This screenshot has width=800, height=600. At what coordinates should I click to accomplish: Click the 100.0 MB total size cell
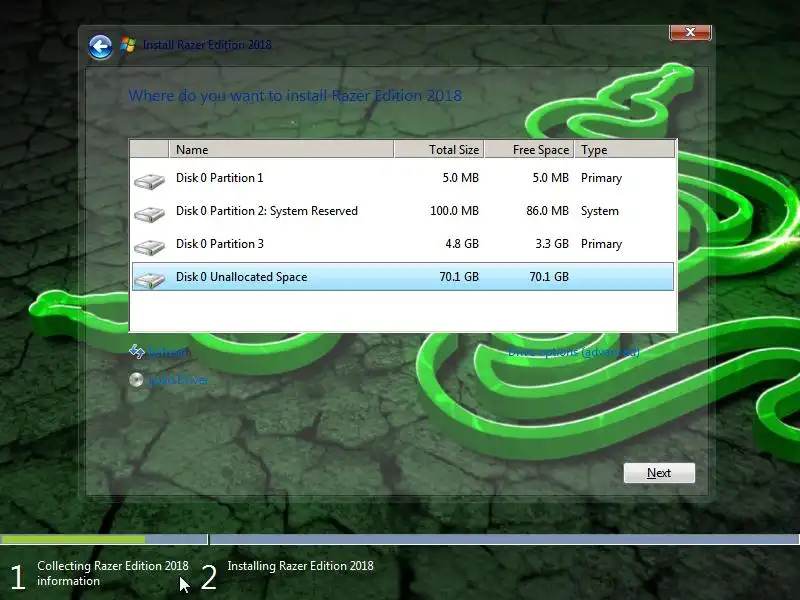[x=454, y=211]
